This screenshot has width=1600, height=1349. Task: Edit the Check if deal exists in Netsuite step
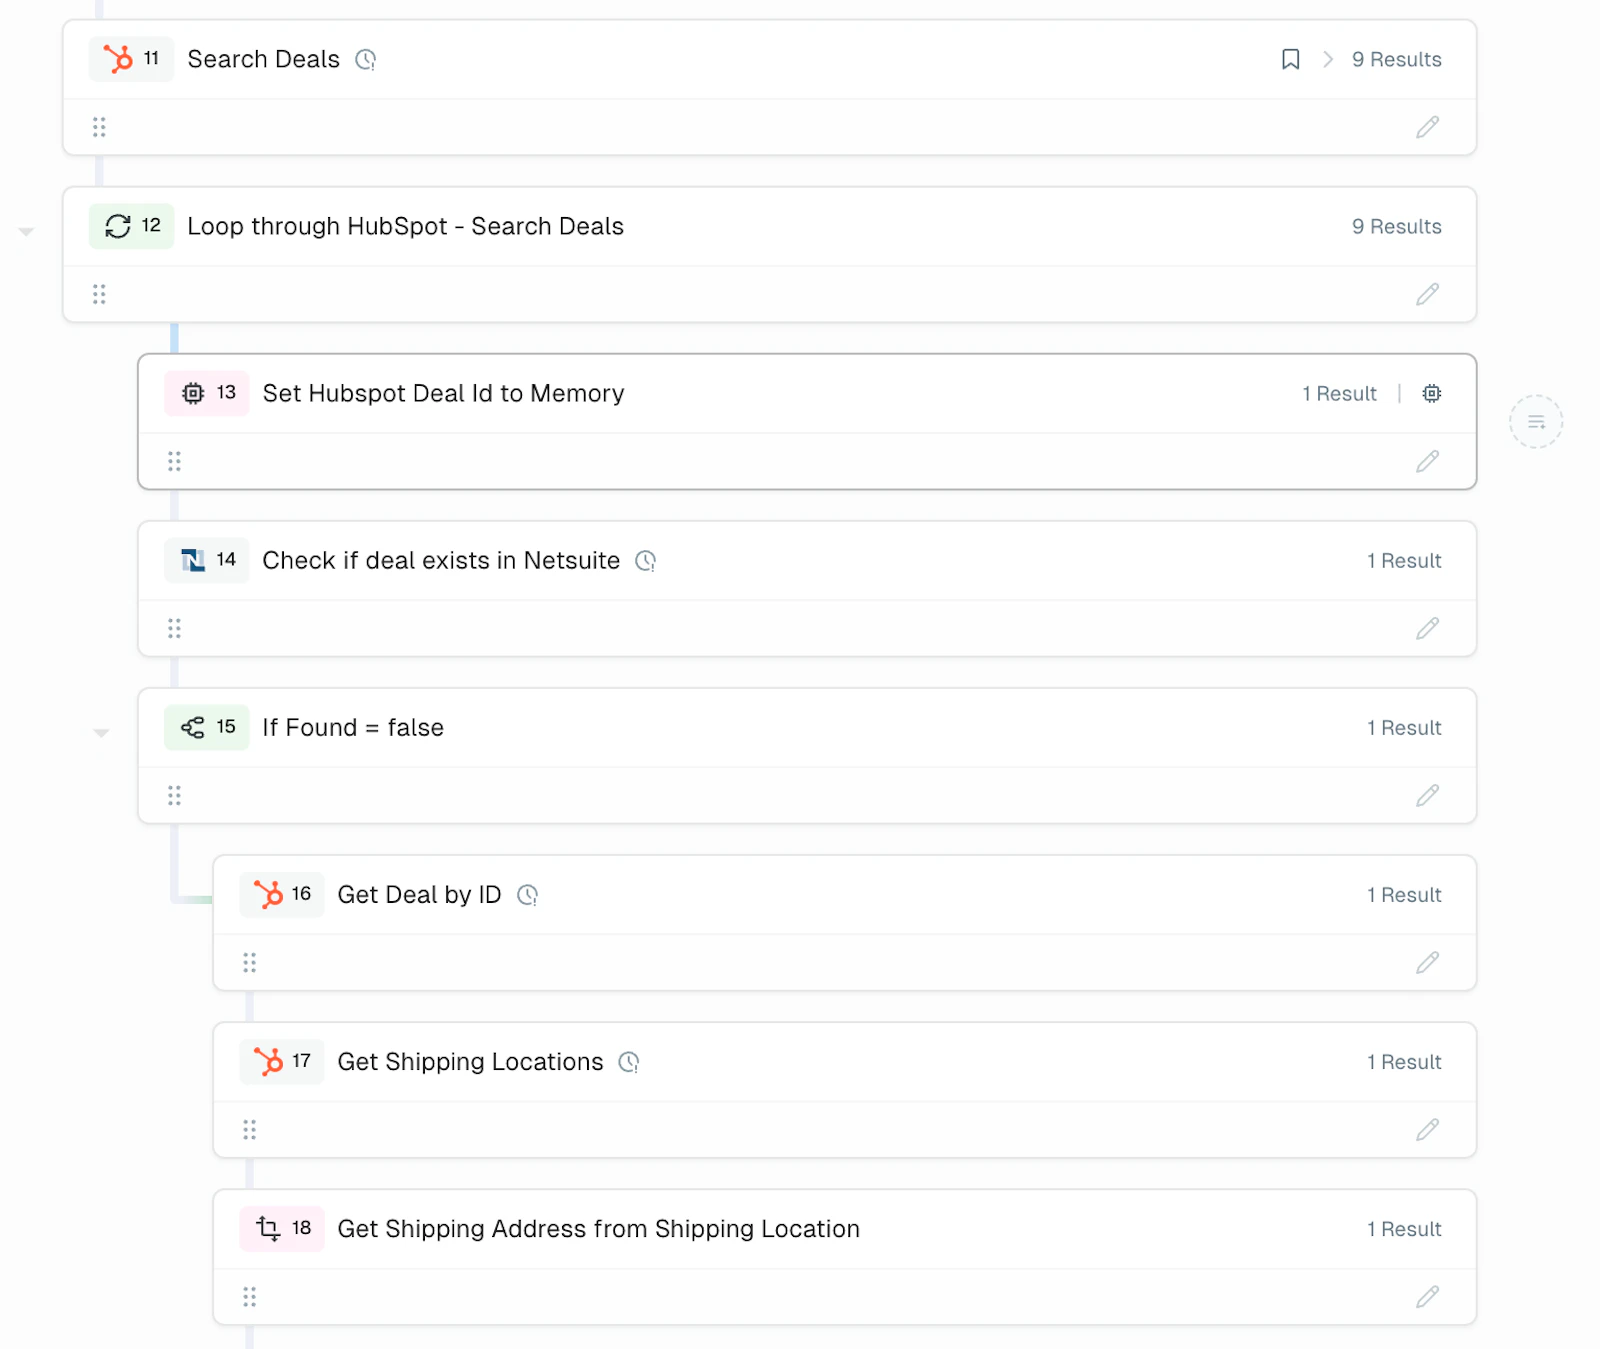[x=1428, y=628]
